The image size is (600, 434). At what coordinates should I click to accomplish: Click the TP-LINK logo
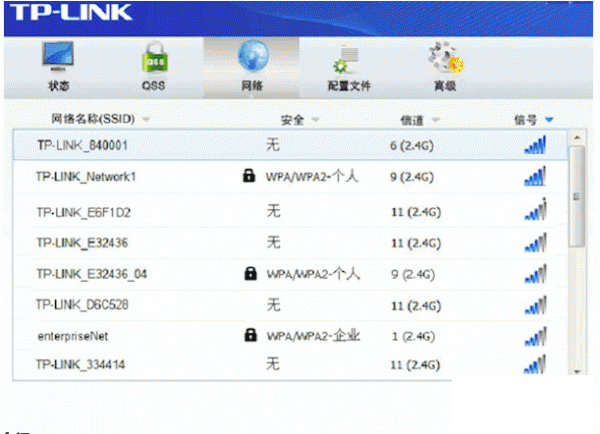coord(71,12)
